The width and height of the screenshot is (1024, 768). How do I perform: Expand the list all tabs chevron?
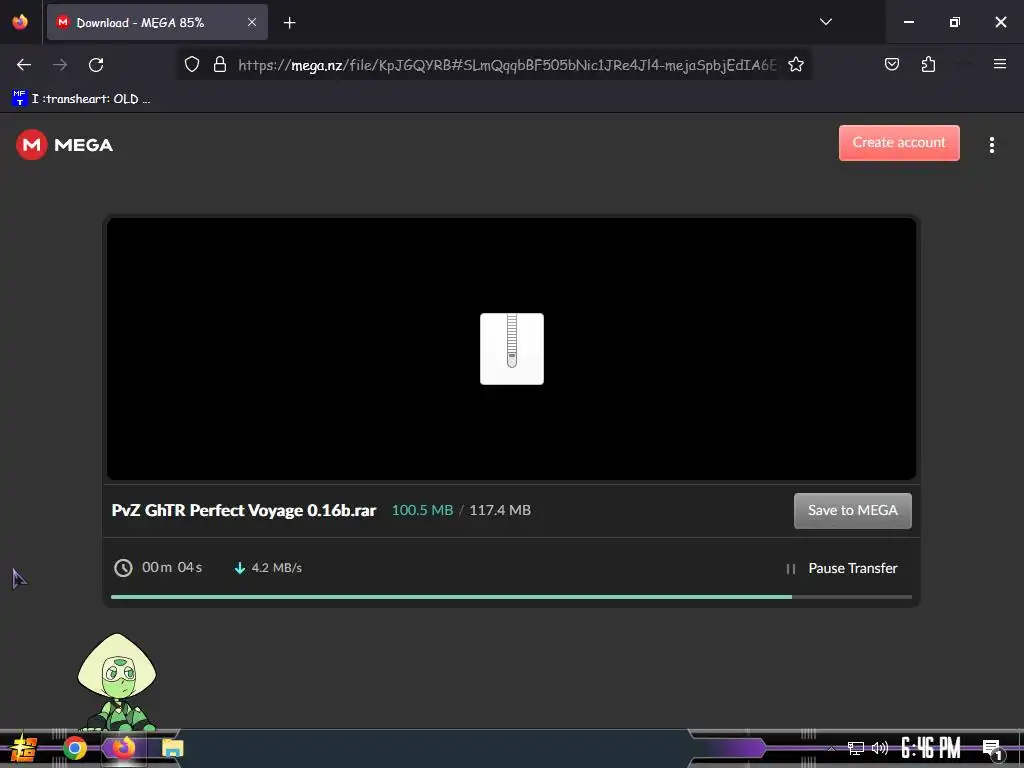click(x=825, y=22)
